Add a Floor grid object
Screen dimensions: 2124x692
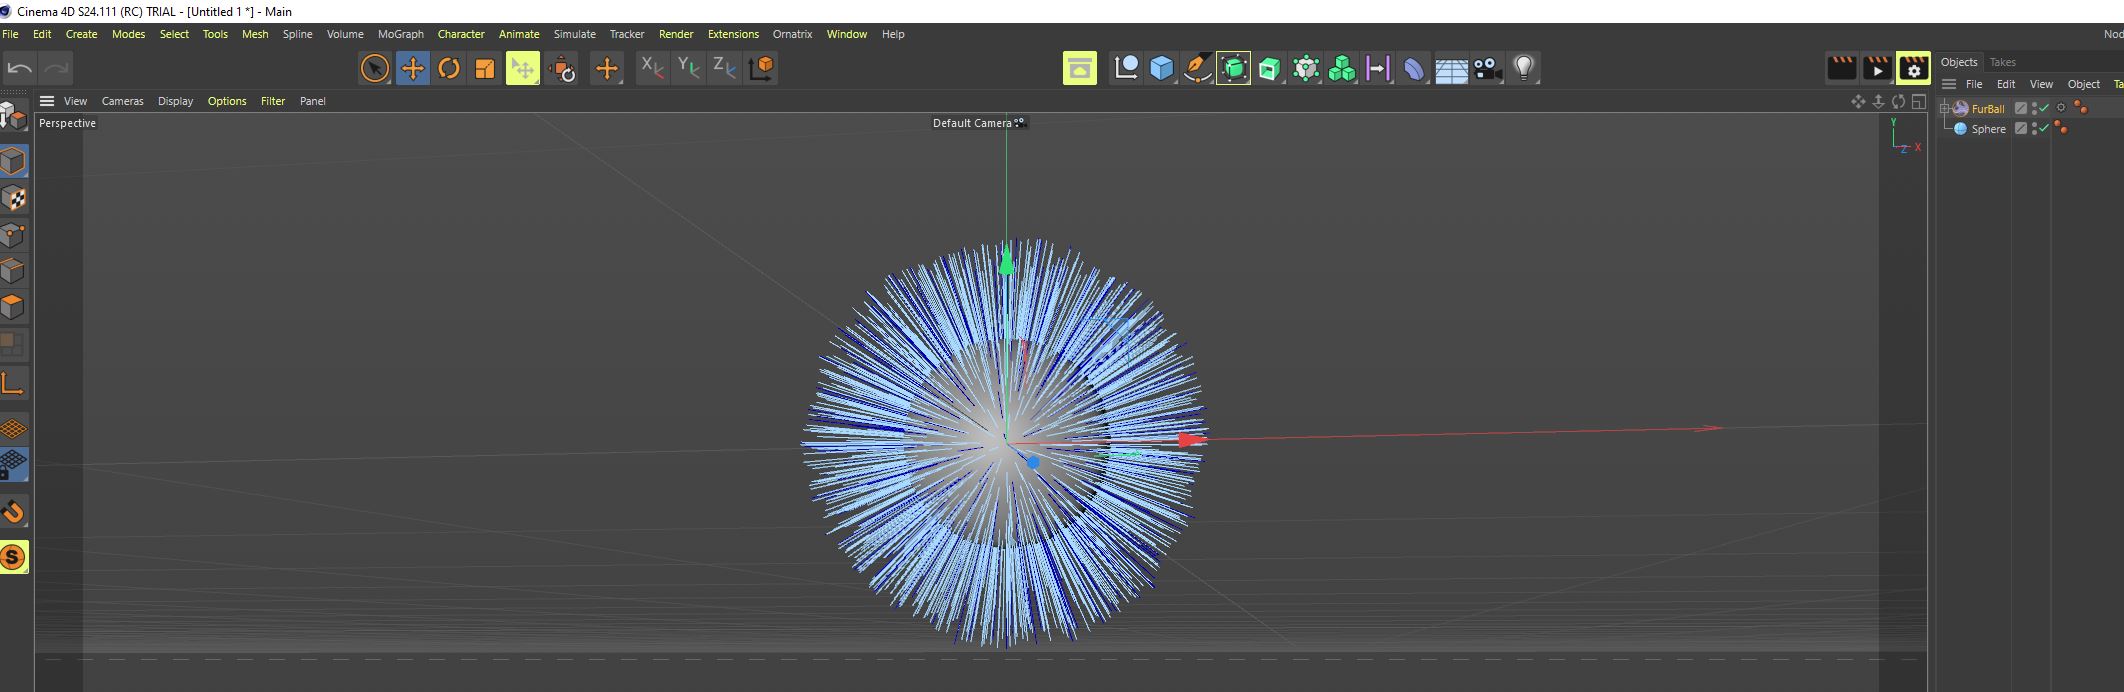pos(1451,68)
